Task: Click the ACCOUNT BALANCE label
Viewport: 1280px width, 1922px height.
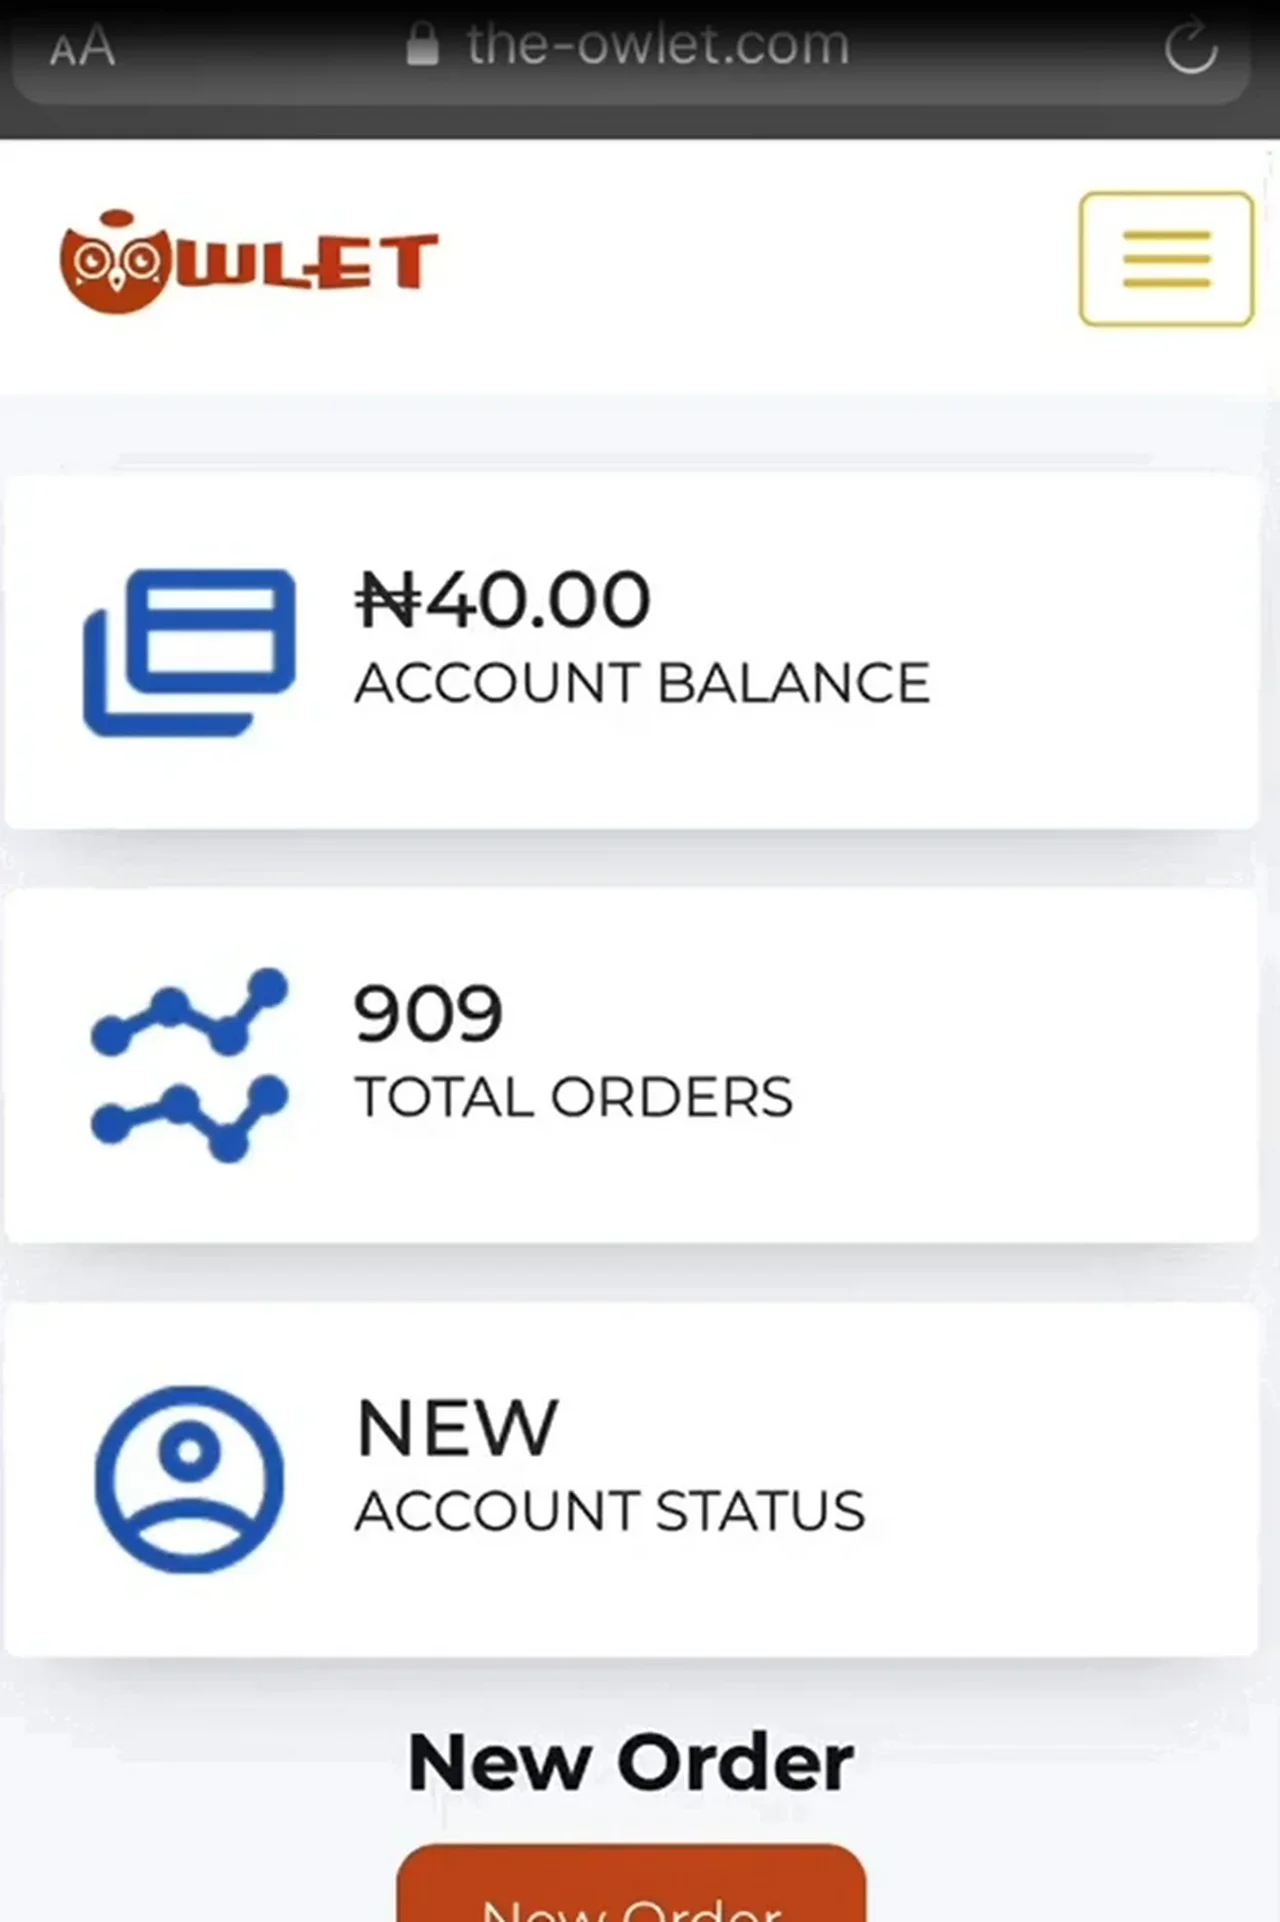Action: 642,684
